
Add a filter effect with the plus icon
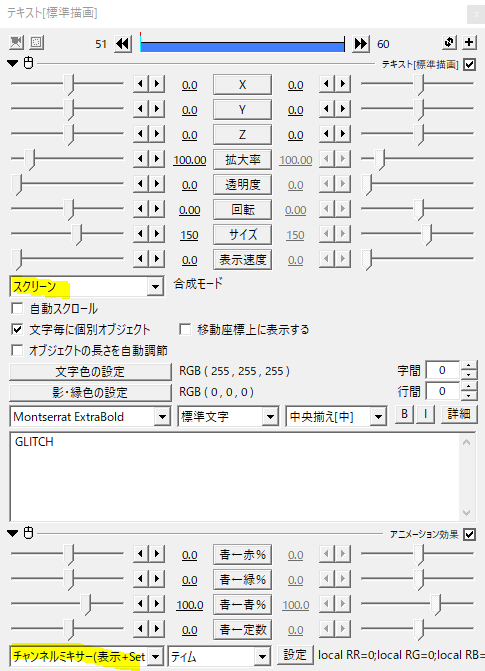469,42
